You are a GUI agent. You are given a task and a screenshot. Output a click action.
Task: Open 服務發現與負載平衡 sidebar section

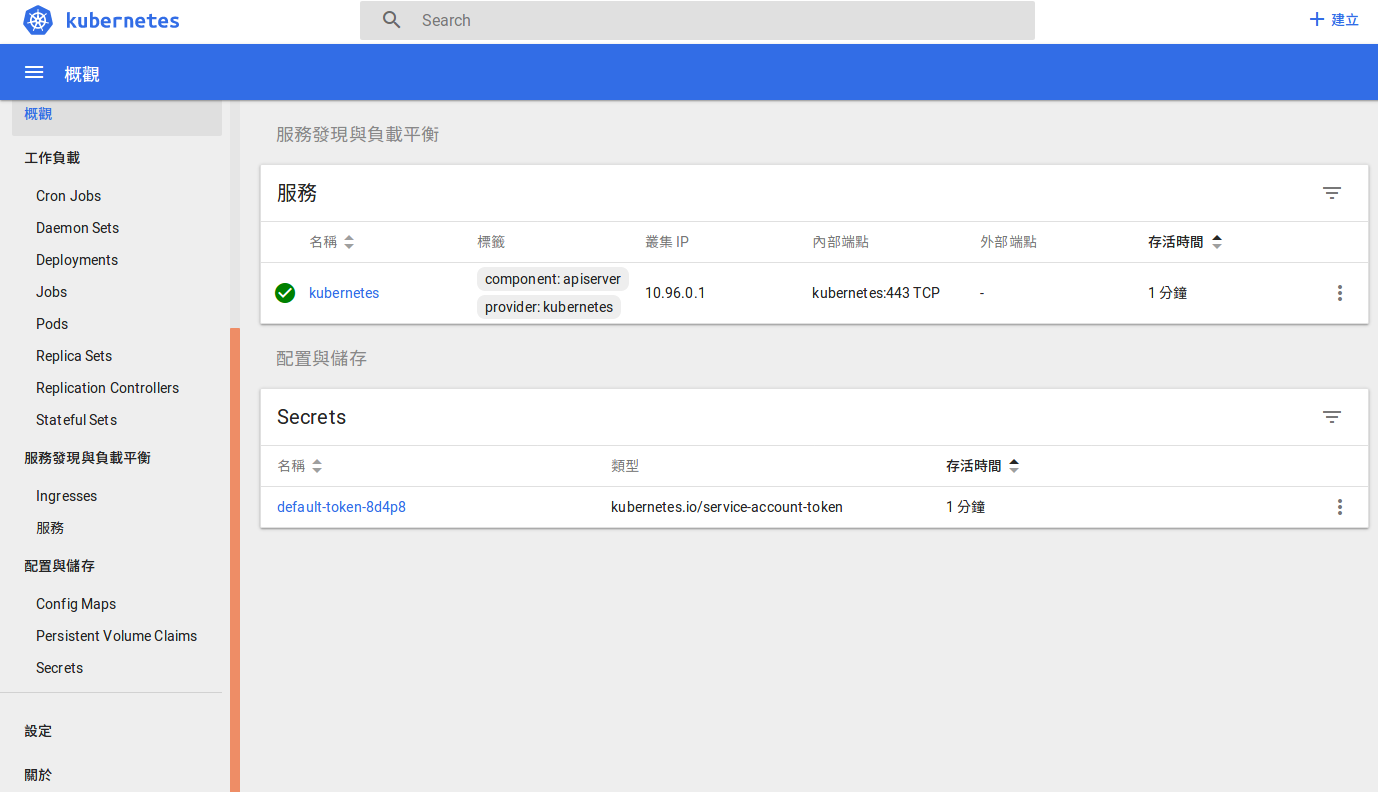coord(87,458)
